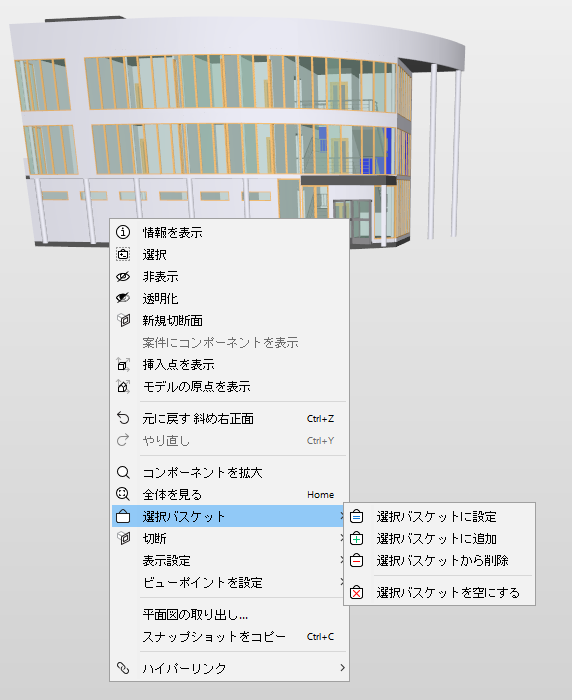The image size is (572, 700).
Task: Click the entrance door of the 3D building
Action: click(360, 220)
